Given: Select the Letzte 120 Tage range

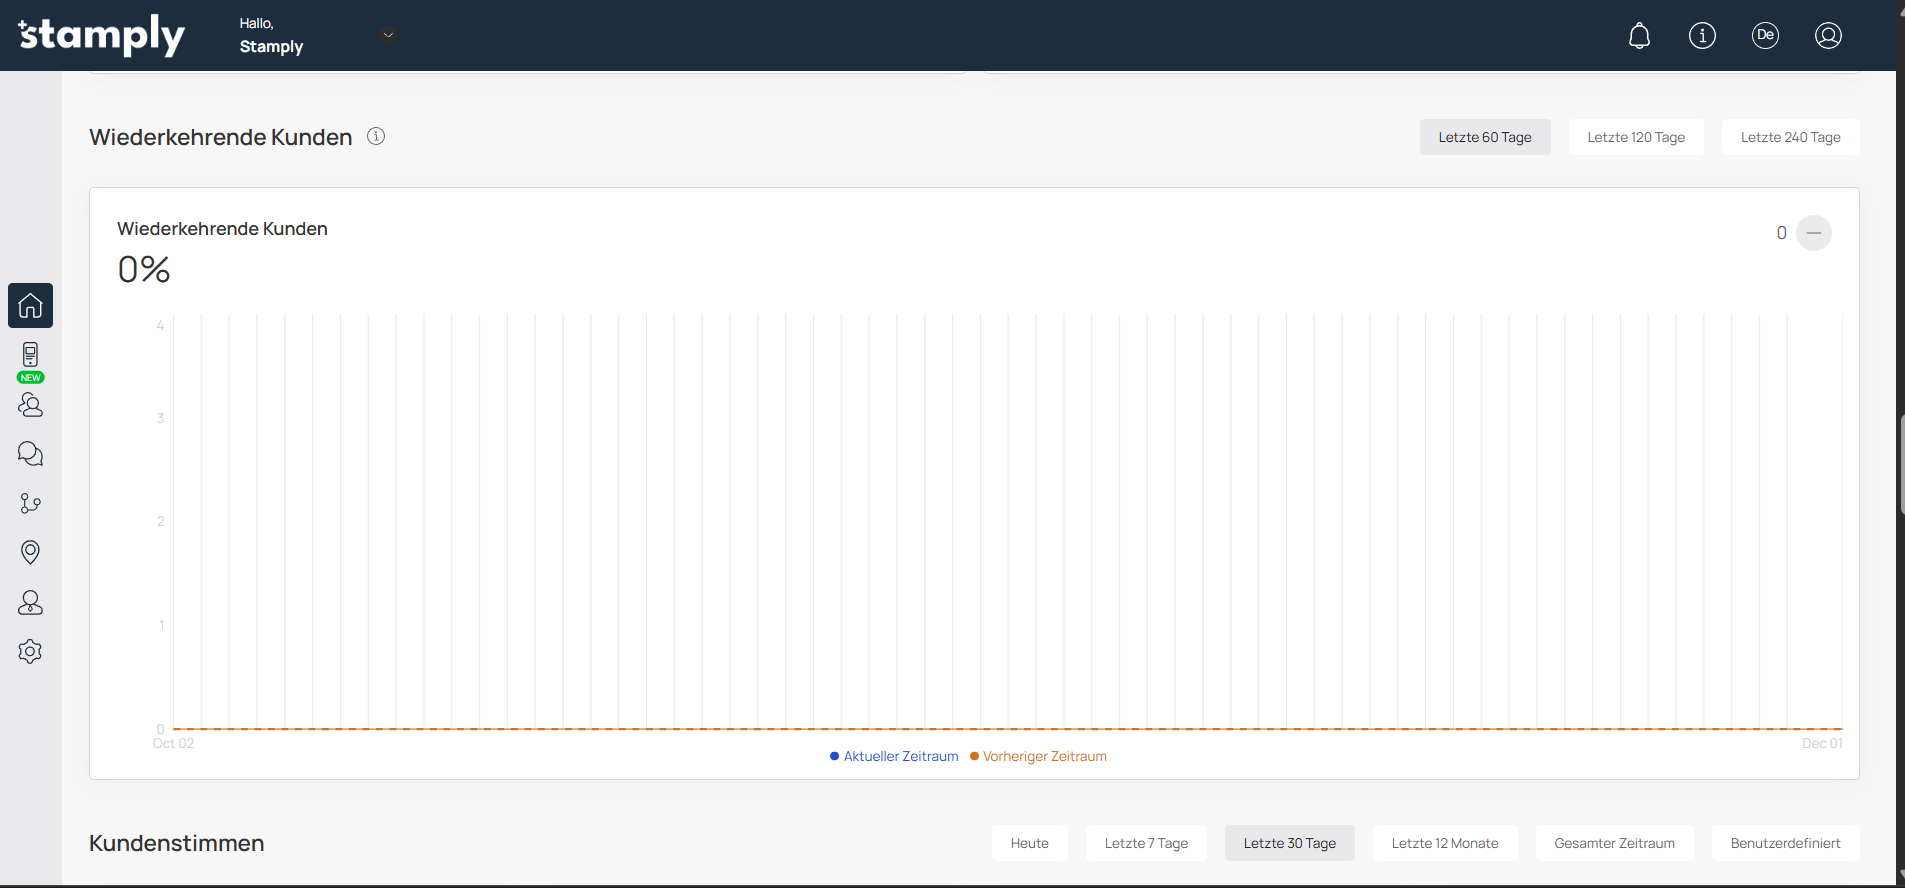Looking at the screenshot, I should point(1635,137).
